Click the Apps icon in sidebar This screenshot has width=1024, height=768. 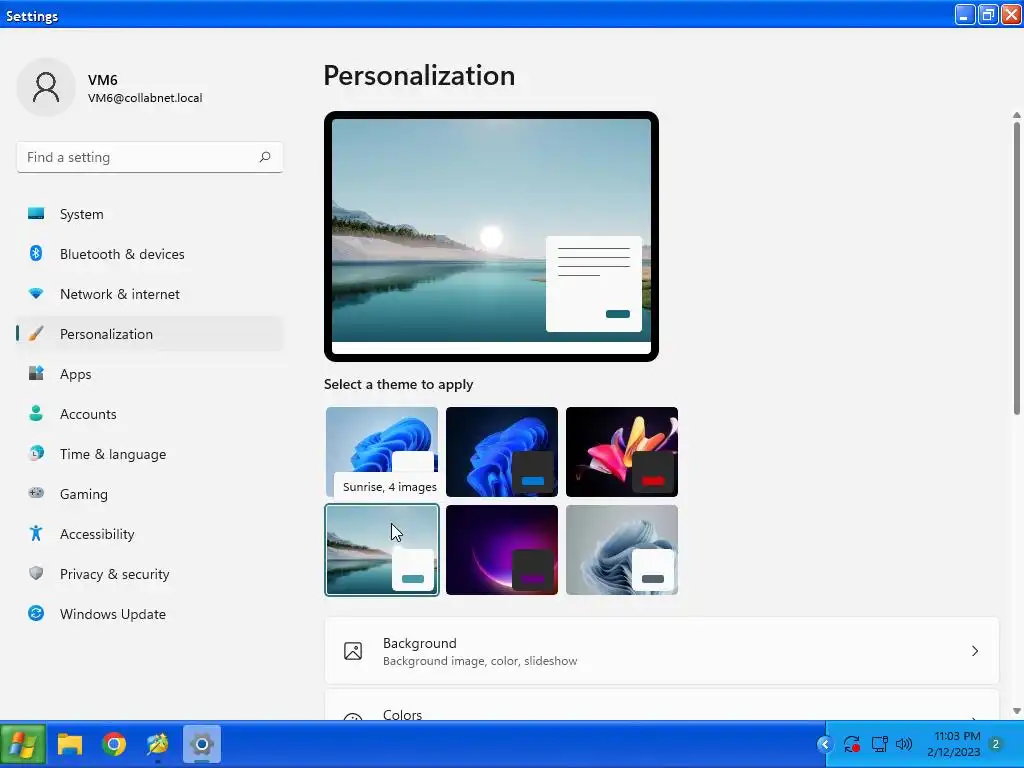coord(36,374)
